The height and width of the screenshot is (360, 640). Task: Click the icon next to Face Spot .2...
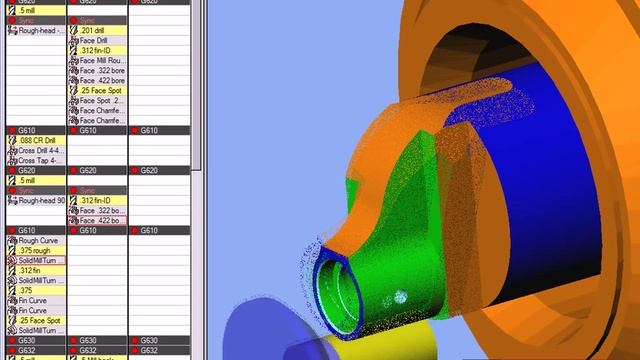(x=73, y=100)
